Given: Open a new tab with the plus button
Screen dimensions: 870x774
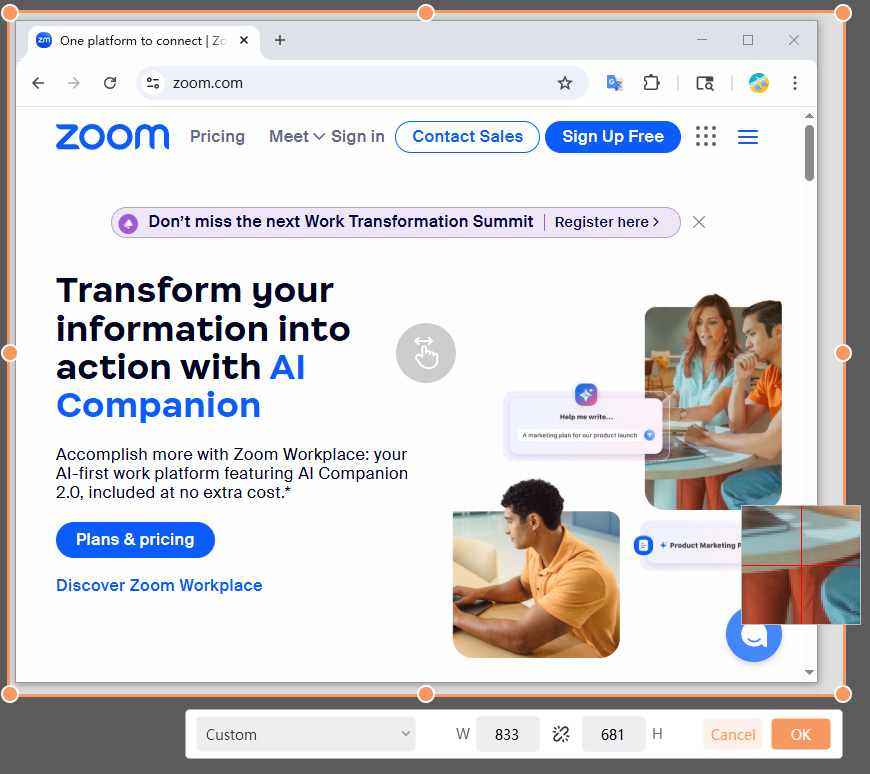Looking at the screenshot, I should [280, 40].
